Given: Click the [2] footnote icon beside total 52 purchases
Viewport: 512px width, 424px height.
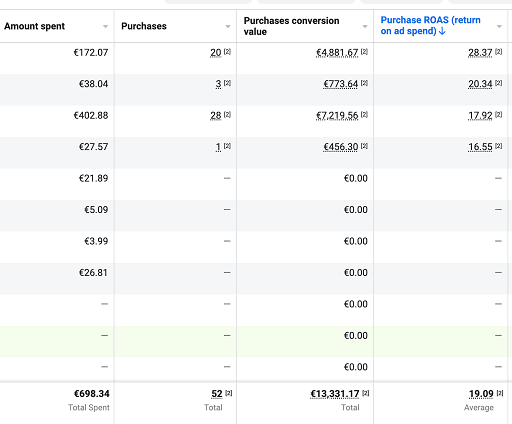Looking at the screenshot, I should (x=229, y=393).
